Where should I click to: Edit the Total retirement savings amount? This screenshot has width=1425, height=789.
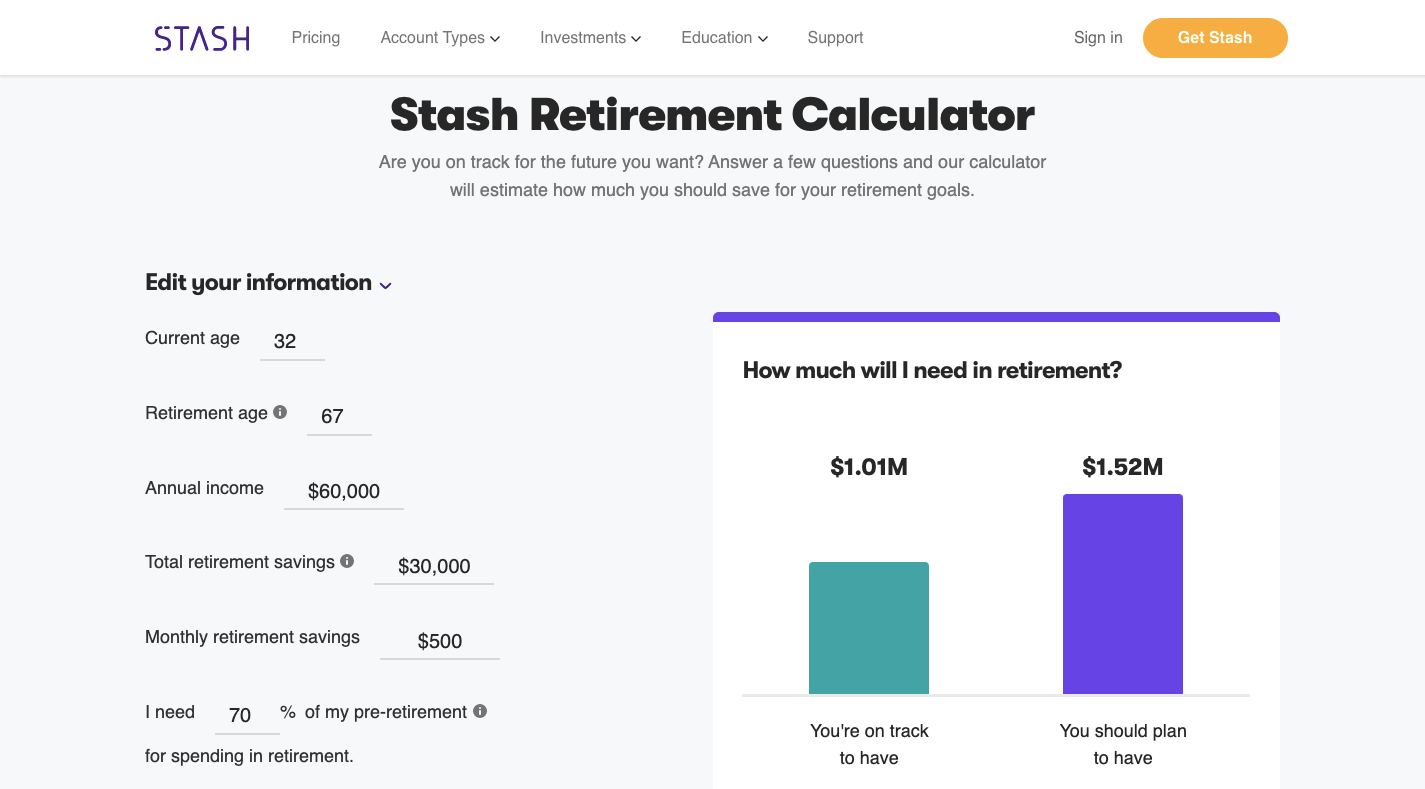434,566
